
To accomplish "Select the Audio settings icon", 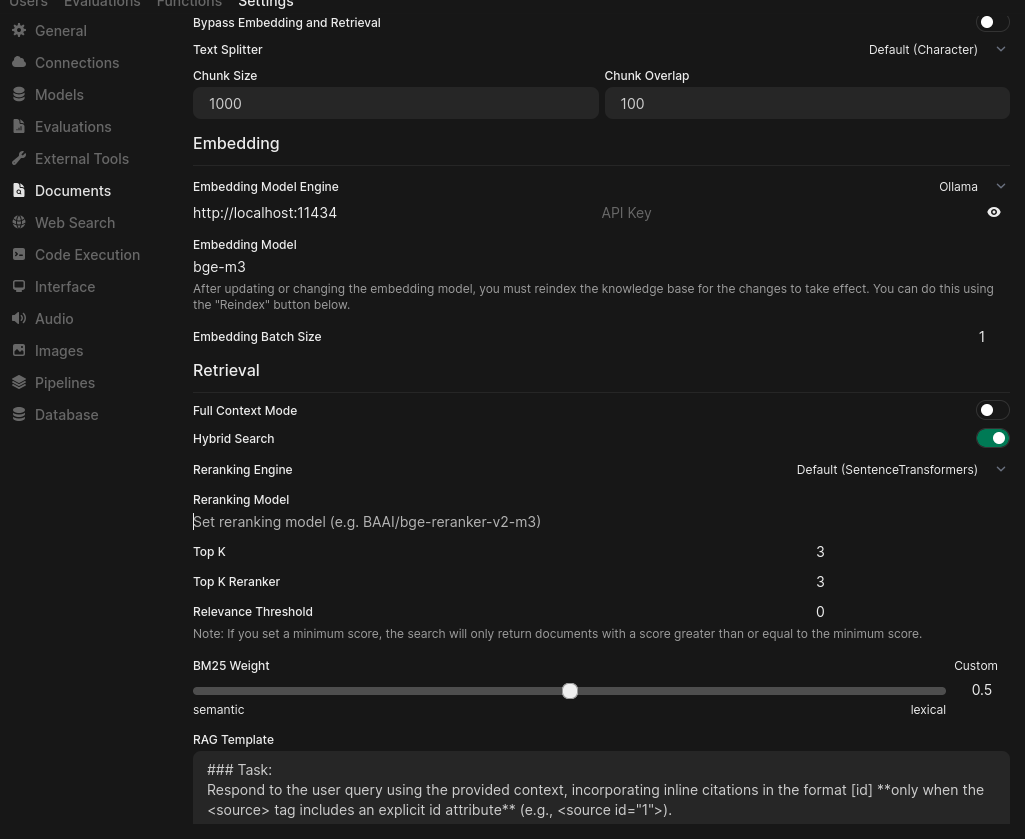I will (20, 318).
